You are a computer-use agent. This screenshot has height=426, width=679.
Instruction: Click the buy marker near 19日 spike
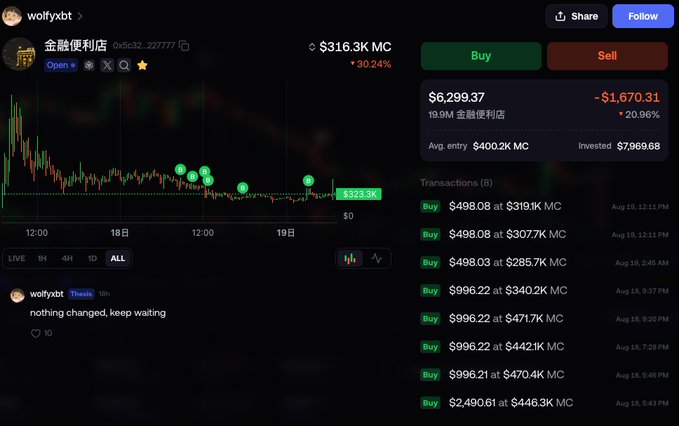click(x=308, y=181)
